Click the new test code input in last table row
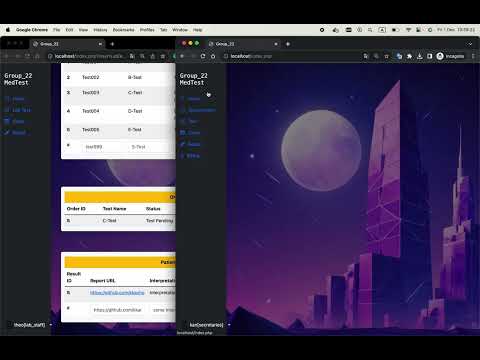The height and width of the screenshot is (360, 480). click(x=103, y=147)
